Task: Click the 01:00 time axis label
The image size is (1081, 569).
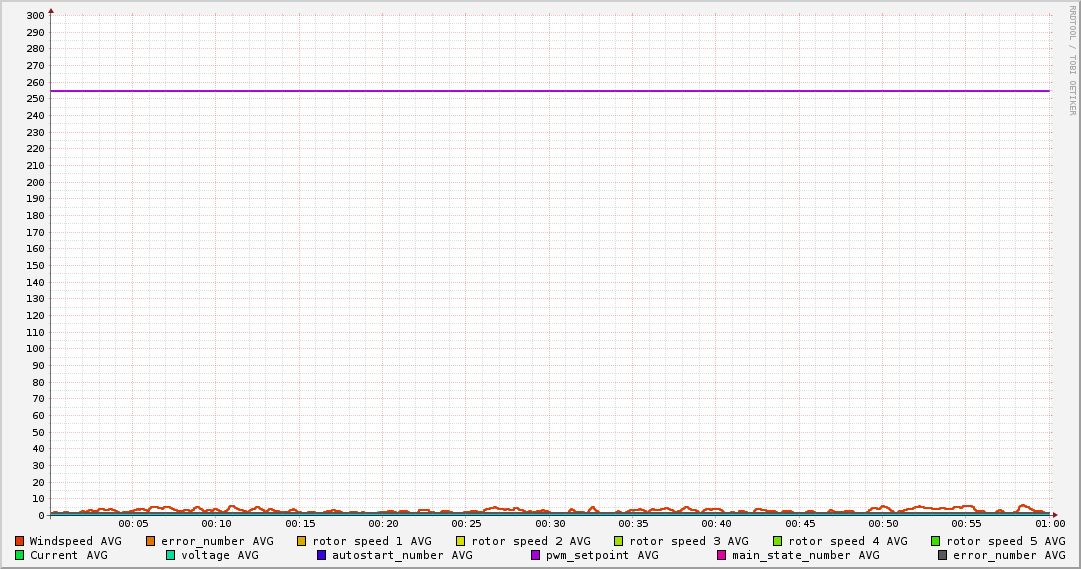Action: click(1050, 524)
